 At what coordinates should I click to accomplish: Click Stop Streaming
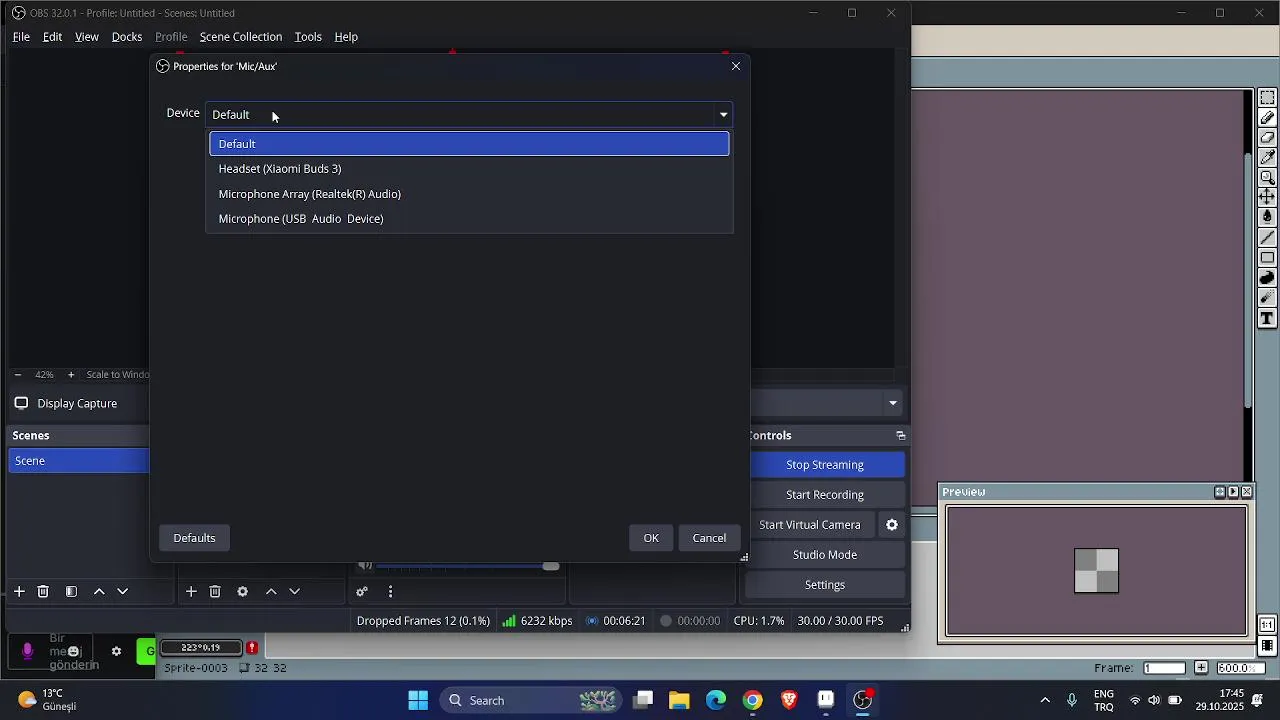[x=825, y=465]
